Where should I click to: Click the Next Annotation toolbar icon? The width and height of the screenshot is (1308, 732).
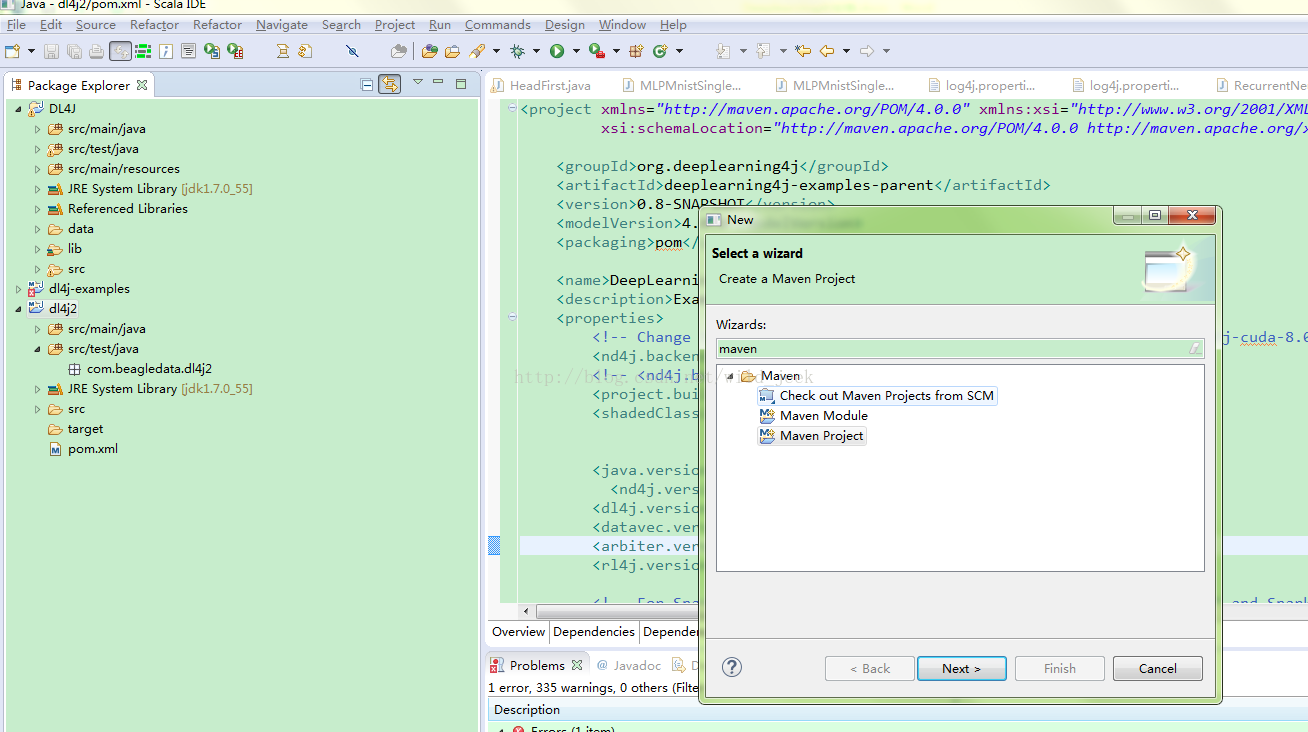click(722, 51)
